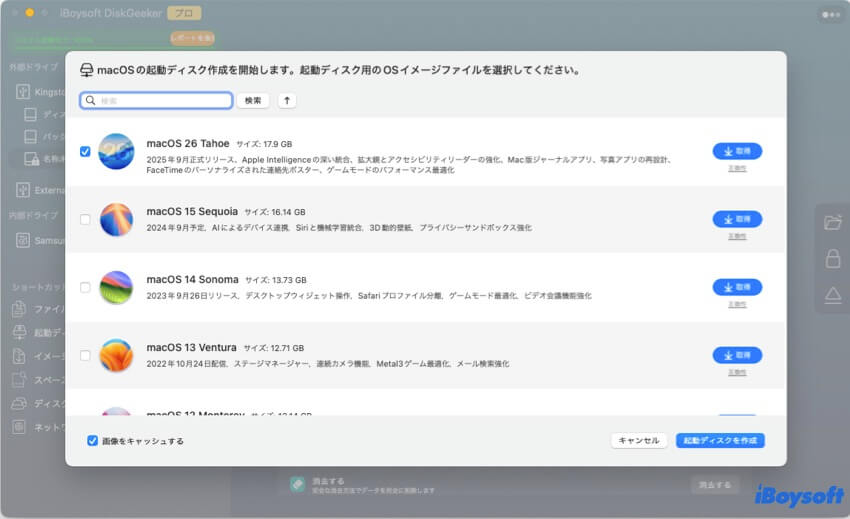Click the eject icon in right toolbar
This screenshot has width=850, height=519.
click(832, 295)
